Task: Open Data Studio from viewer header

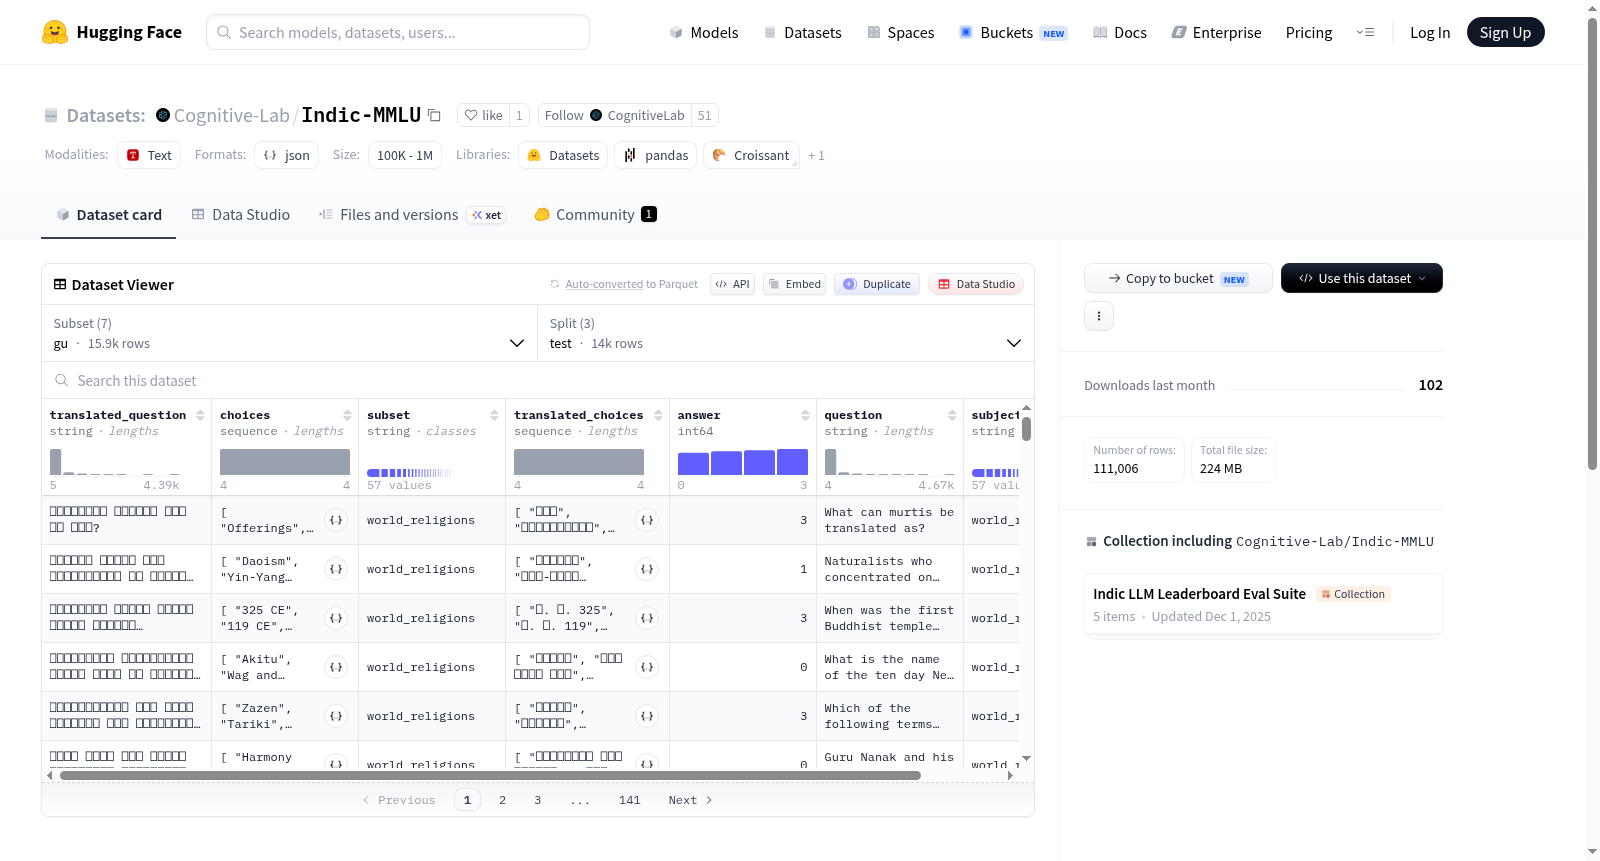Action: coord(976,284)
